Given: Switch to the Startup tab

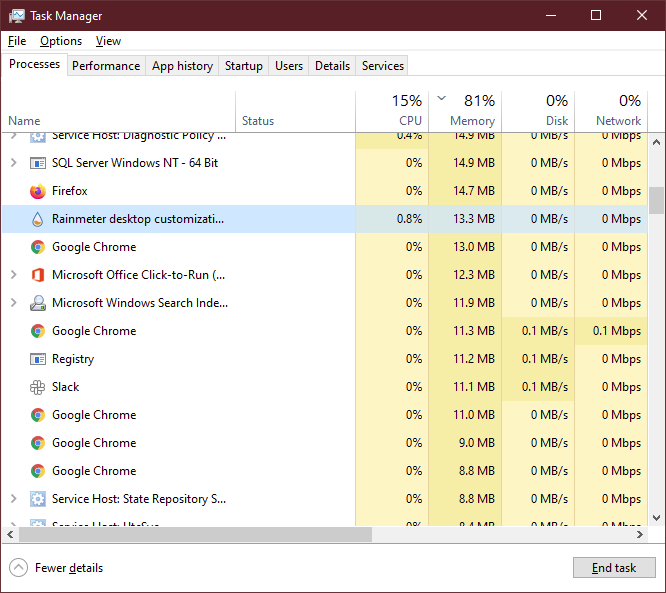Looking at the screenshot, I should [x=244, y=66].
